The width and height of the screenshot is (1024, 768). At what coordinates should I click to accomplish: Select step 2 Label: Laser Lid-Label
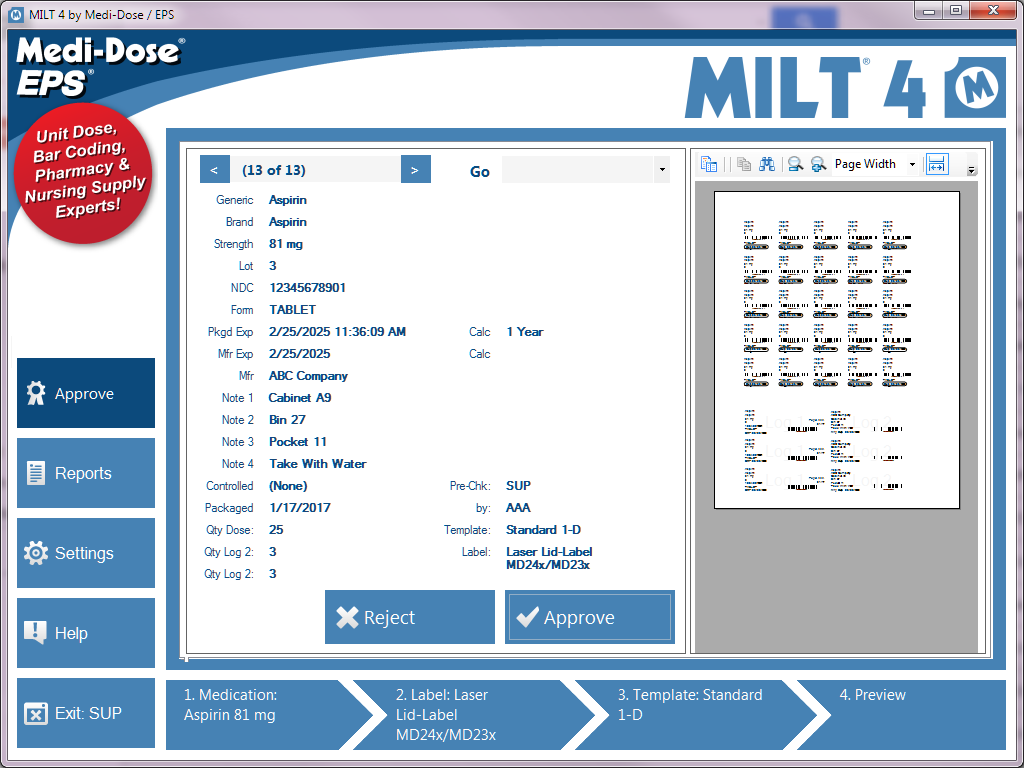pos(480,715)
